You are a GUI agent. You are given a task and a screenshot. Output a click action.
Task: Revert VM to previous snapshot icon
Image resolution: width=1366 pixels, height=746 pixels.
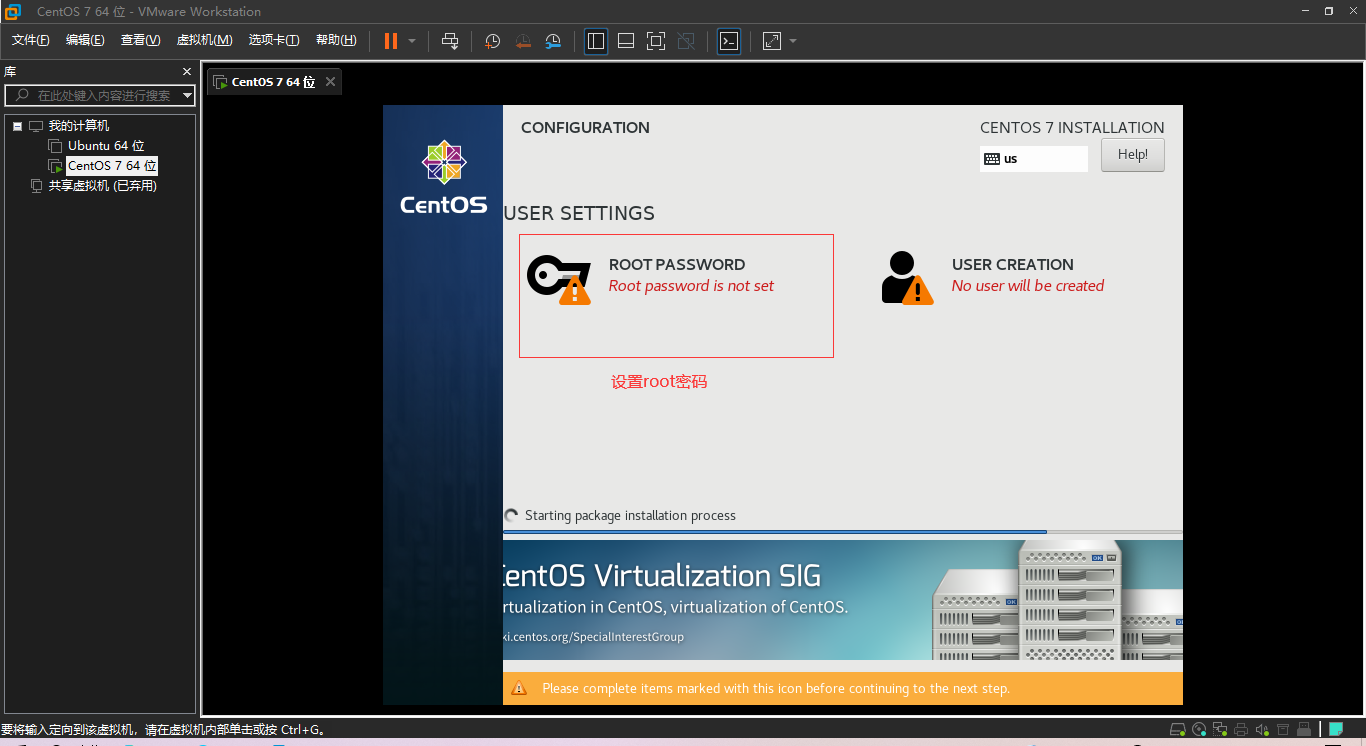pos(523,41)
